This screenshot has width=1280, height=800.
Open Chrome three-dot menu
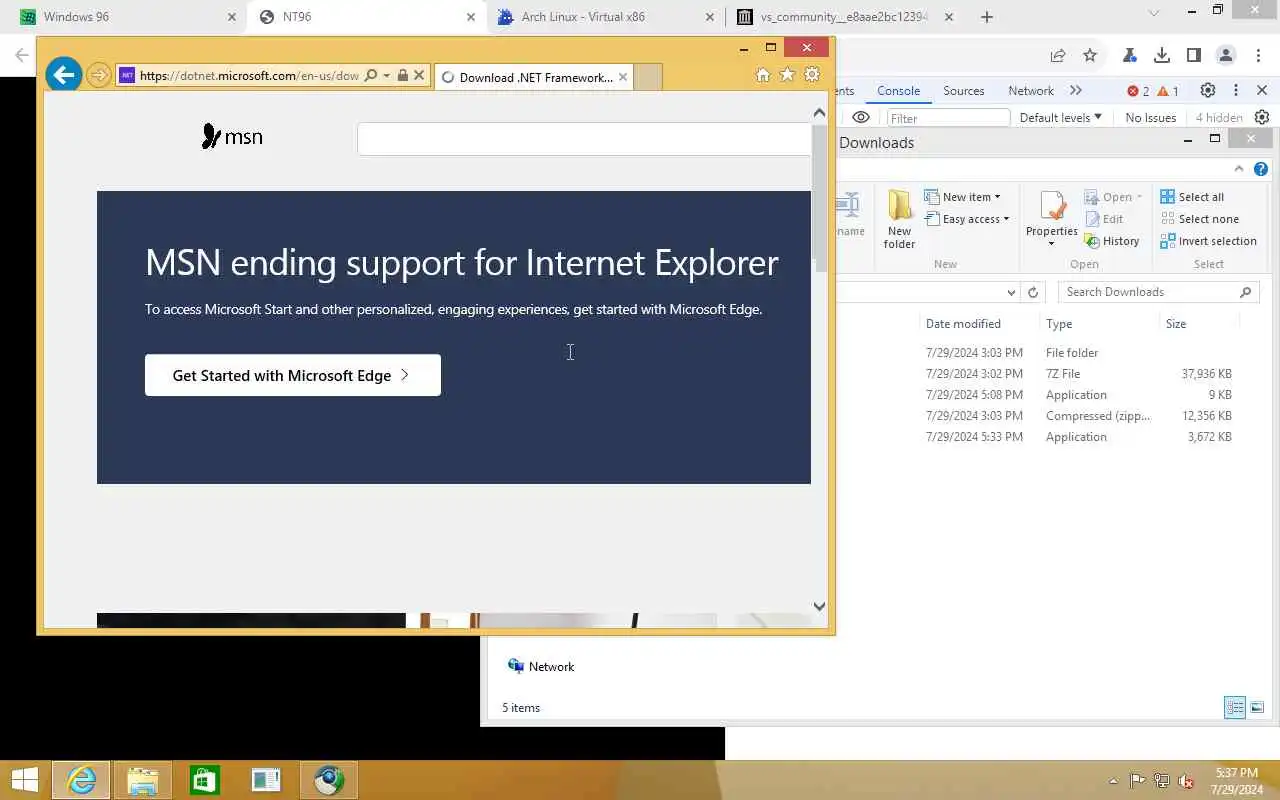tap(1257, 56)
